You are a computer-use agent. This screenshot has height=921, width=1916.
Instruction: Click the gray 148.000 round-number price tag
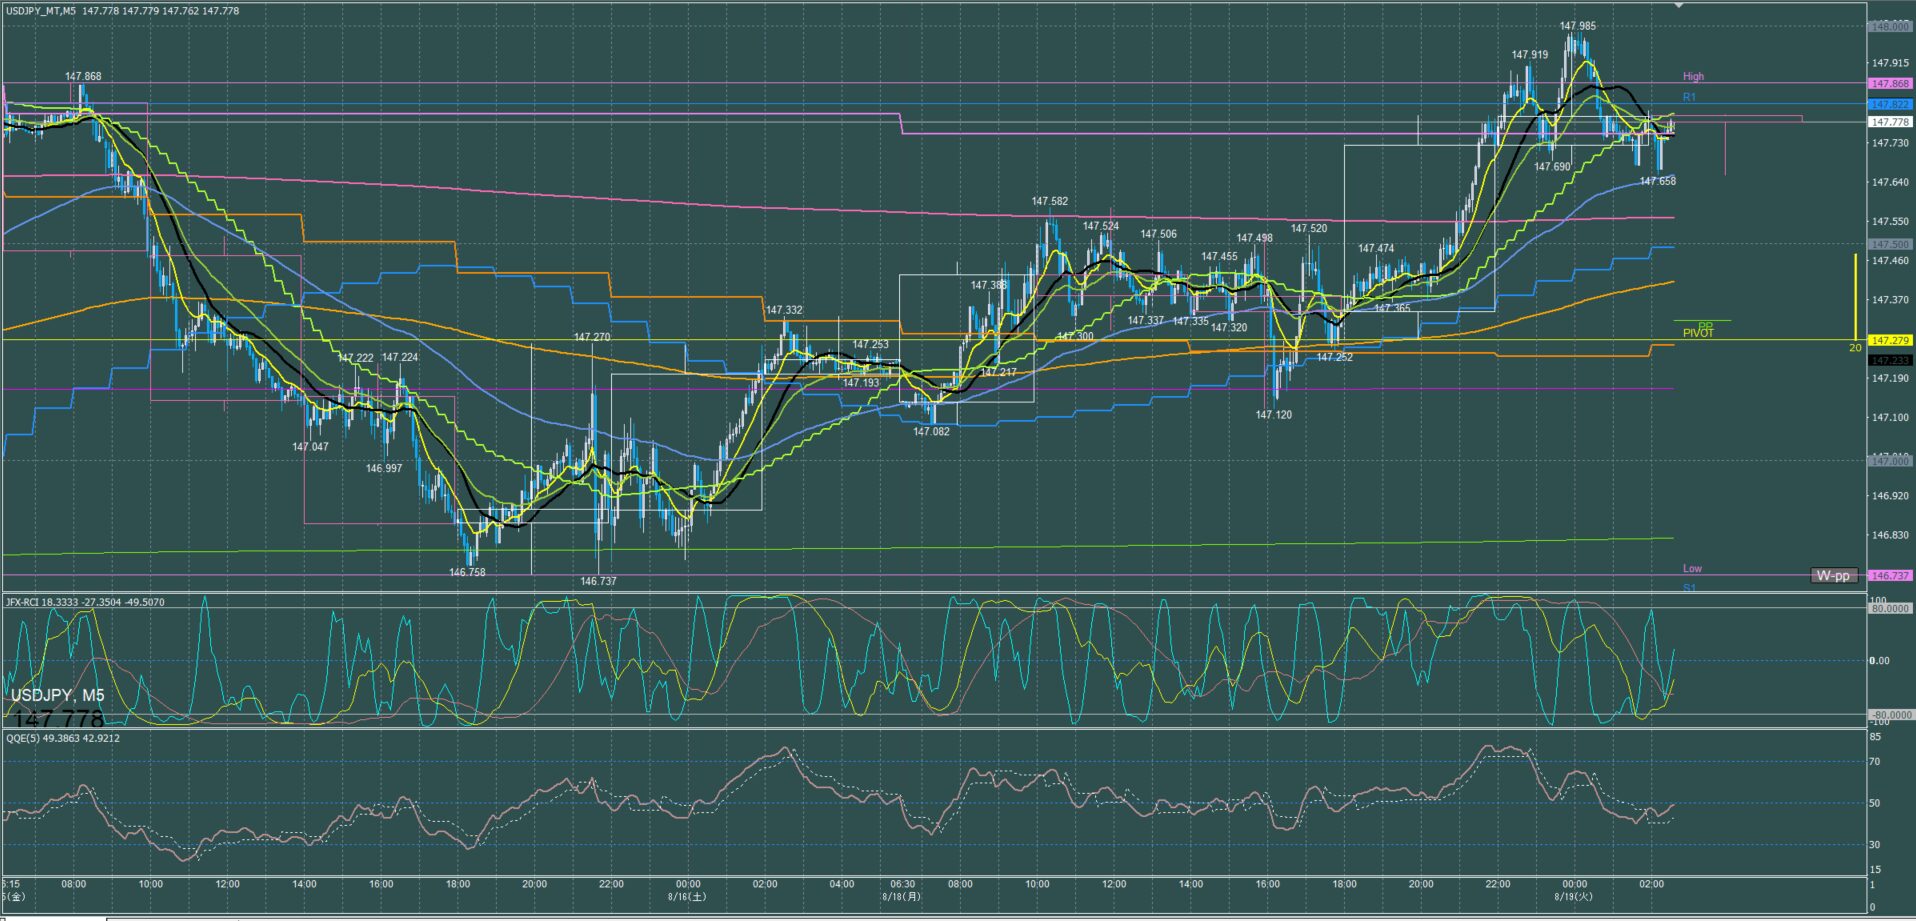[x=1890, y=27]
